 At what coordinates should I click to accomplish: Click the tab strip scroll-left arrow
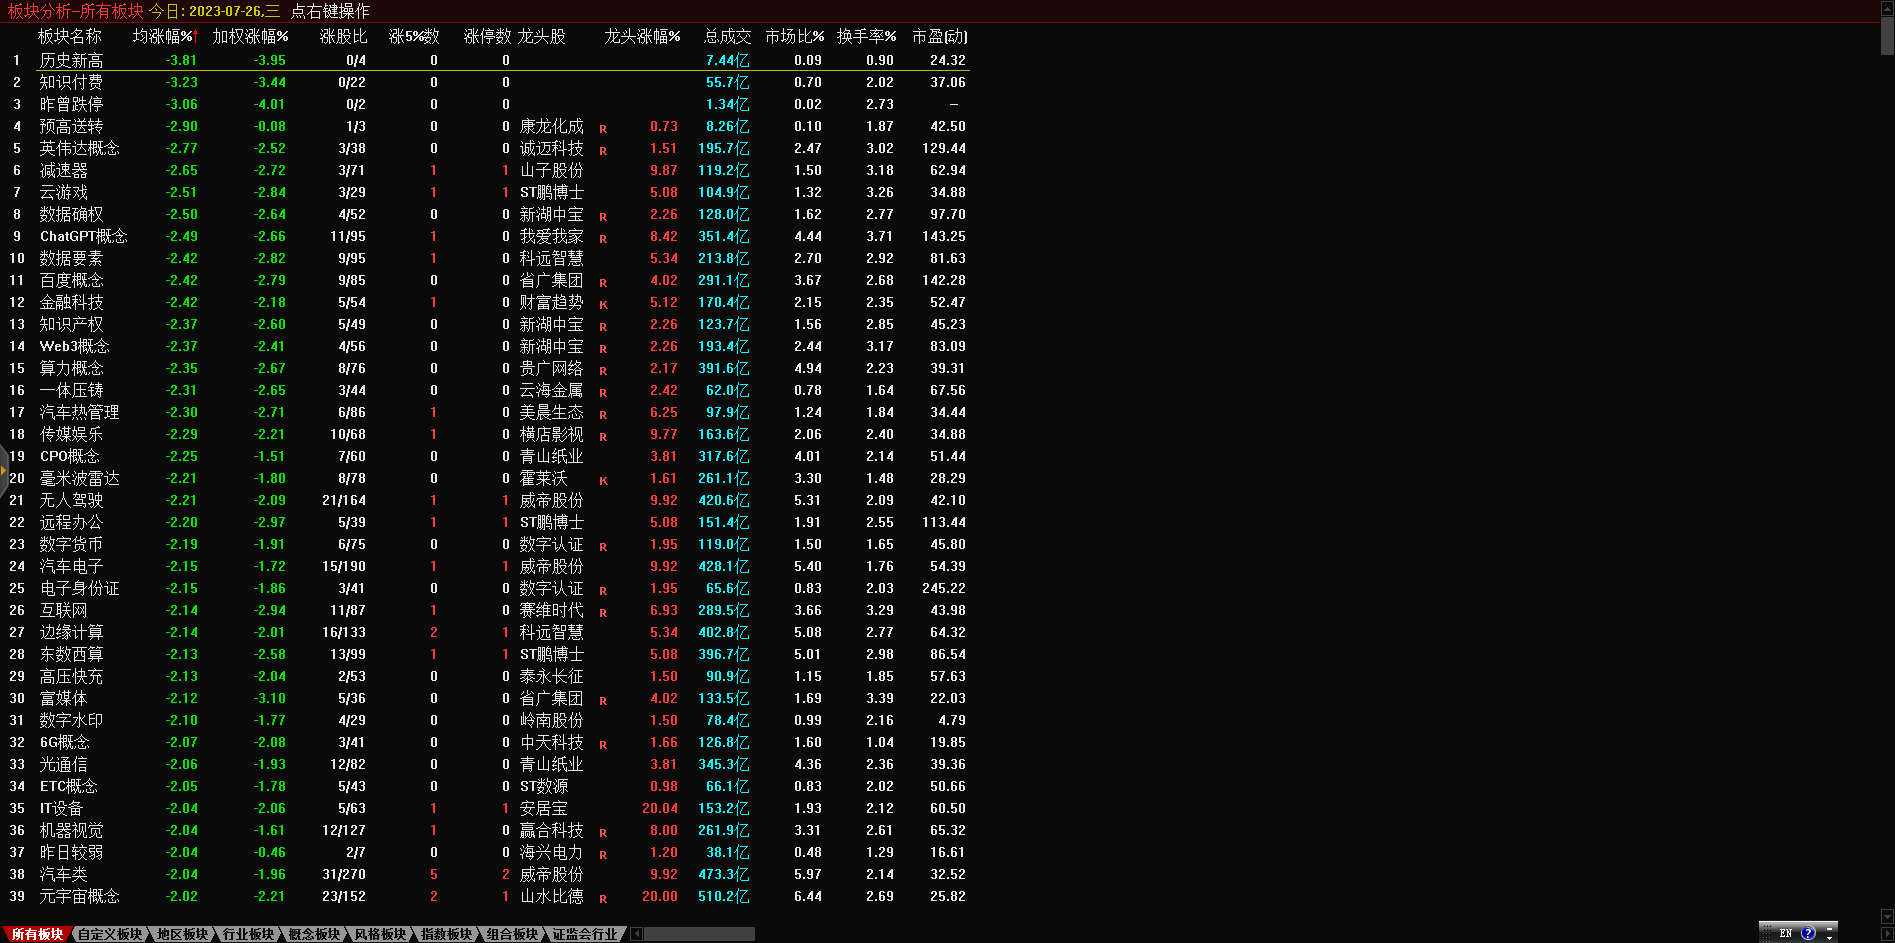tap(636, 934)
